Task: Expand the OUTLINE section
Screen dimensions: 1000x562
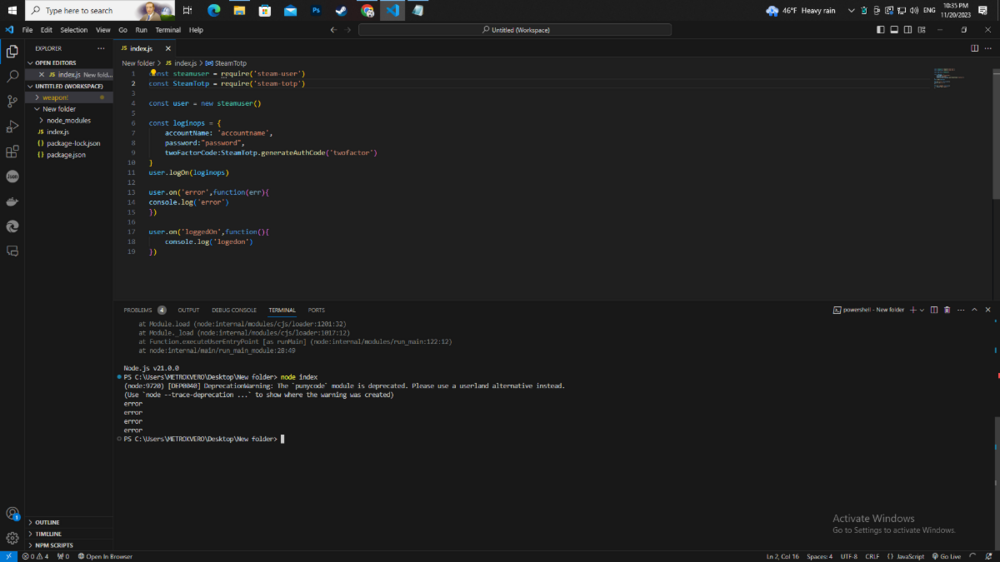Action: coord(47,522)
